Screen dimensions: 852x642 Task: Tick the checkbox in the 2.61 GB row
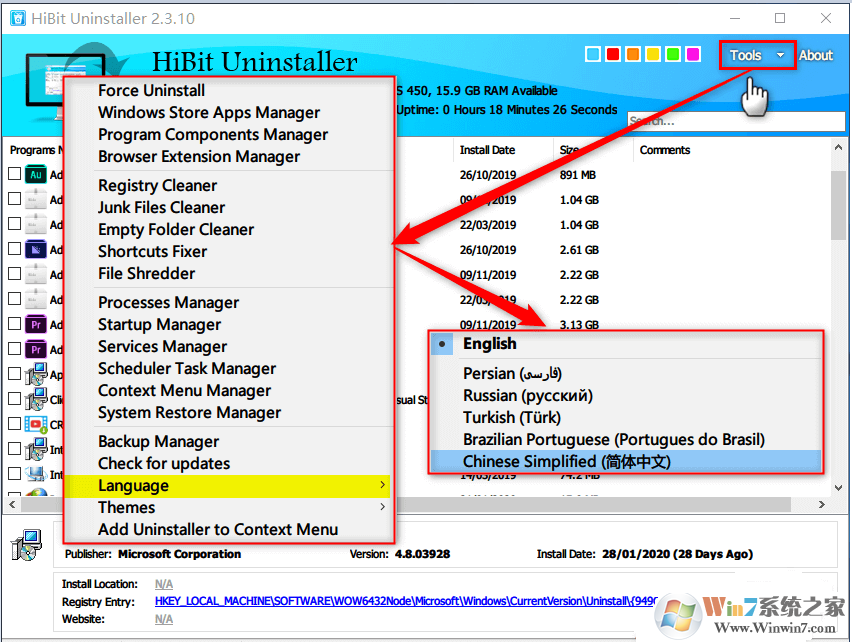[x=15, y=249]
